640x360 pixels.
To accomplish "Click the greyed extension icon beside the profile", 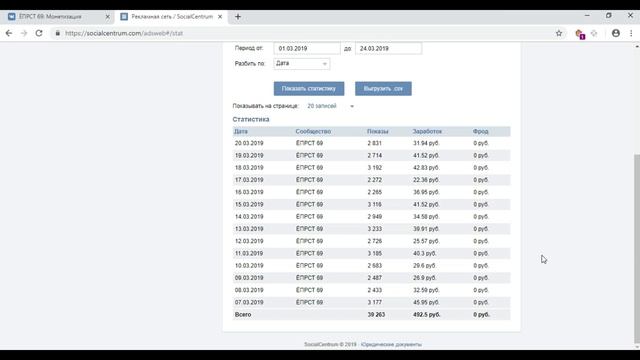I will [x=594, y=33].
